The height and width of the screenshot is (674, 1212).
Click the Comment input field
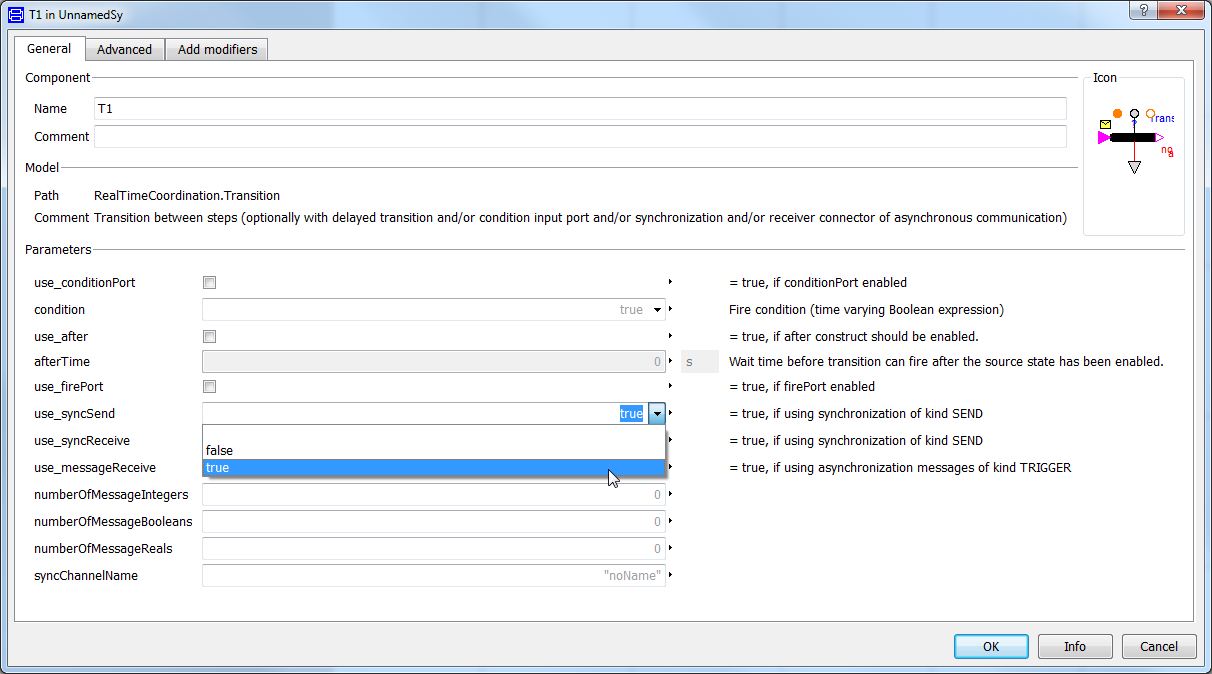coord(580,137)
